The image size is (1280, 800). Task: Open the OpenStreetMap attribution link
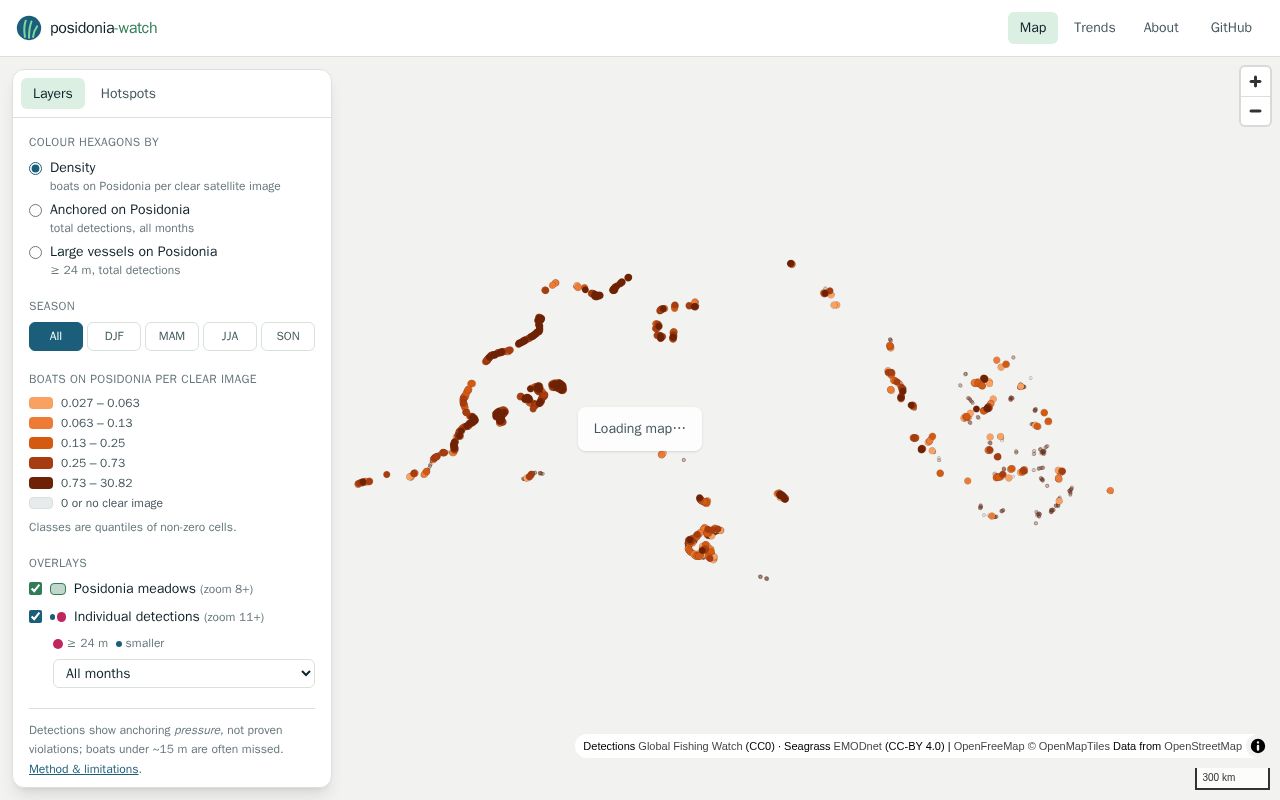click(1203, 746)
